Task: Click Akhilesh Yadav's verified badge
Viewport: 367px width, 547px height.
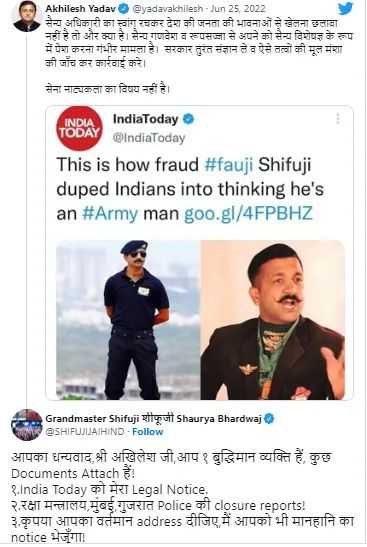Action: (124, 8)
